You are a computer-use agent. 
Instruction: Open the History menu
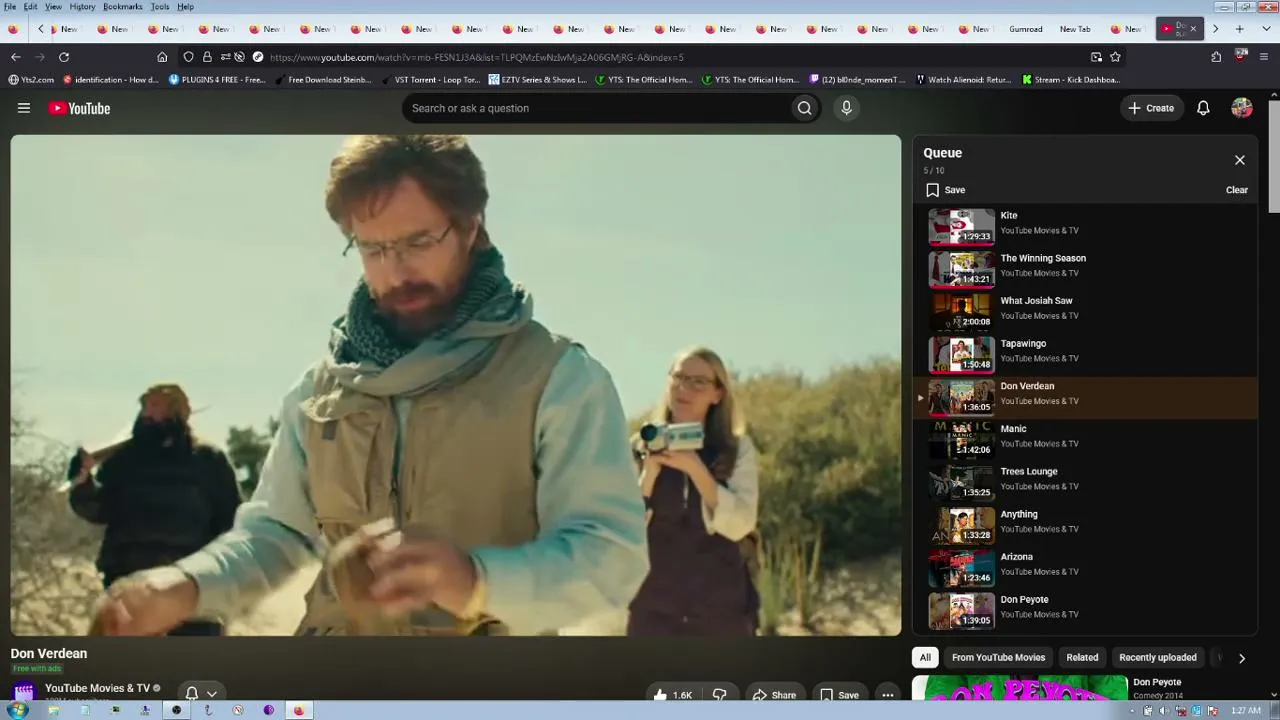point(83,7)
